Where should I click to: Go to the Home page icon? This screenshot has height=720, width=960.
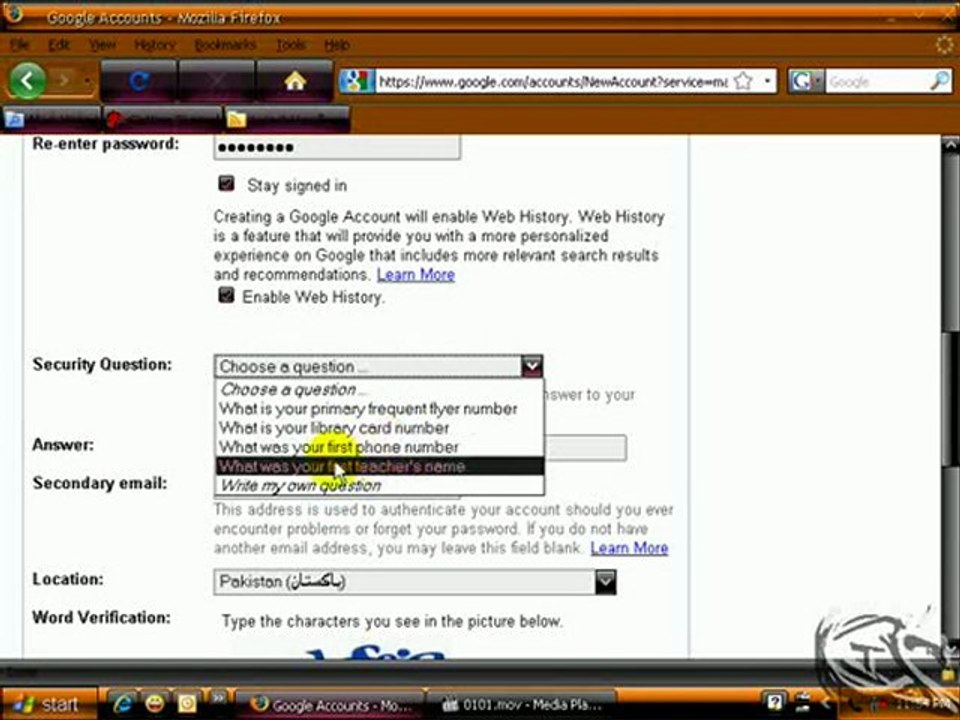tap(294, 80)
